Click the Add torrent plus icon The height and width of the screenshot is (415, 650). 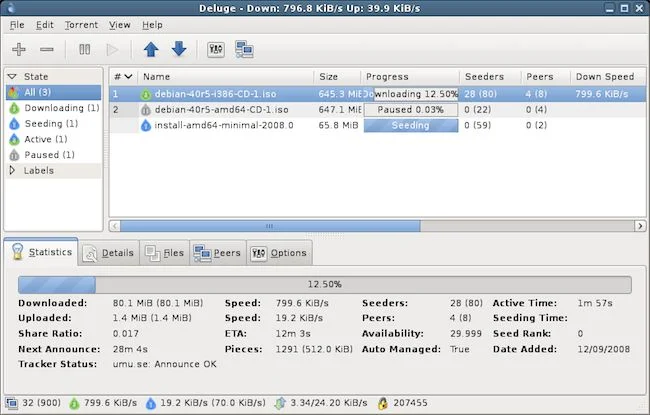(19, 49)
